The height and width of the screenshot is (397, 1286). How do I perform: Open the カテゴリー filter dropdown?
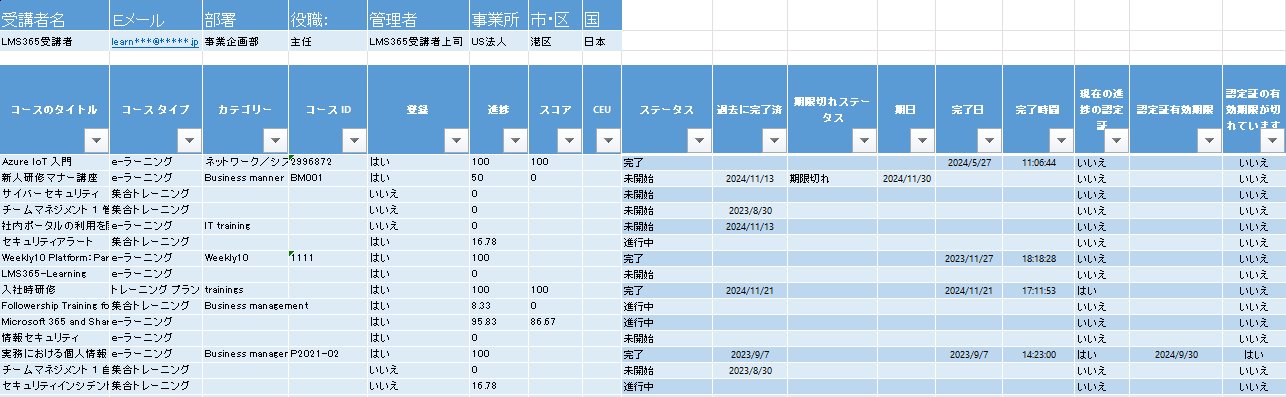[x=276, y=140]
